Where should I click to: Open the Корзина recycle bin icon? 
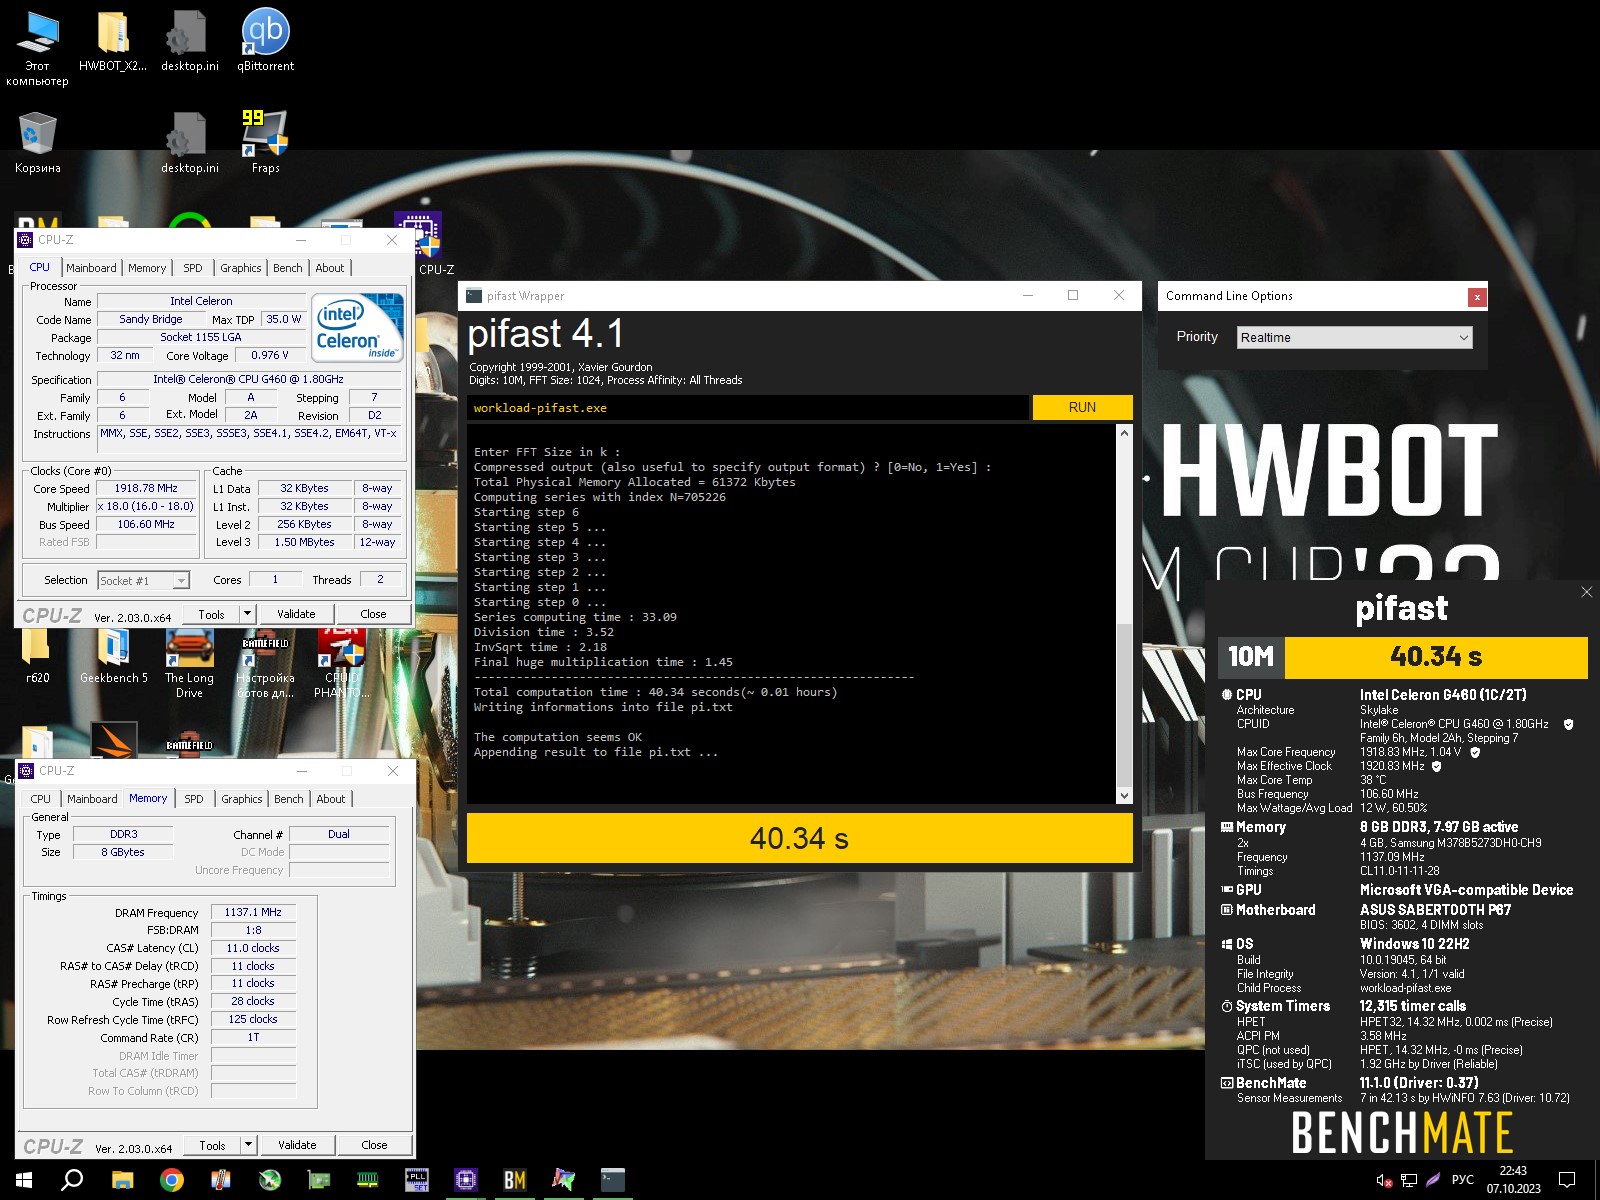point(37,142)
